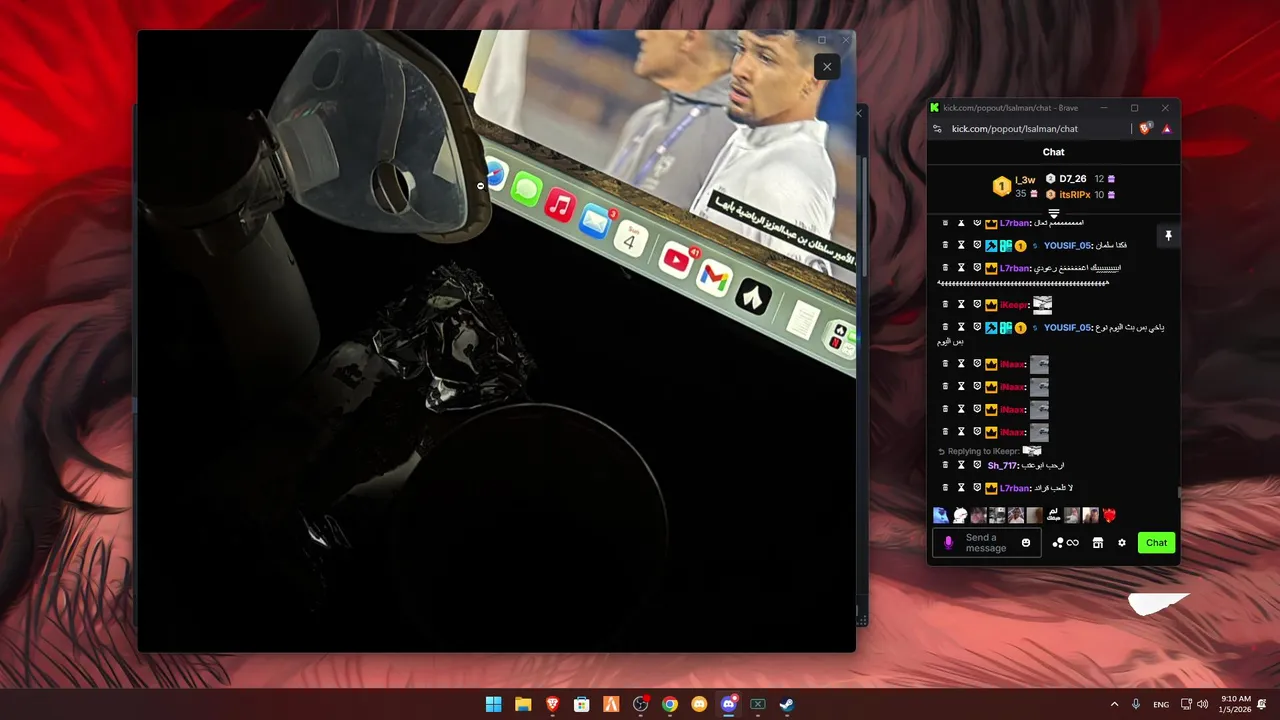Switch the ENG input language
Screen dimensions: 1280x720
click(1161, 704)
